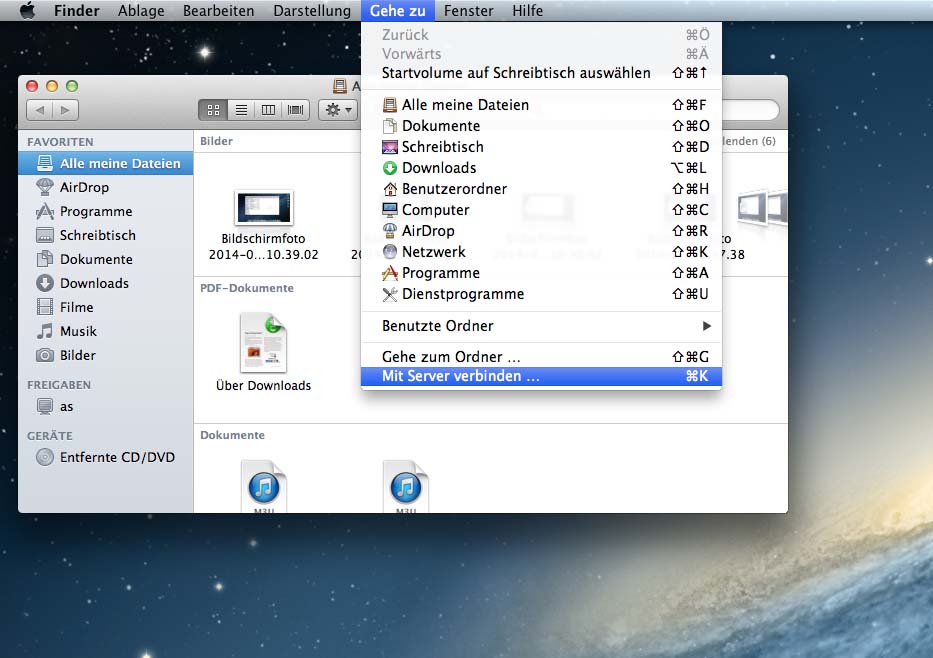
Task: Choose Netzwerk from the Gehe zu menu
Action: [433, 252]
